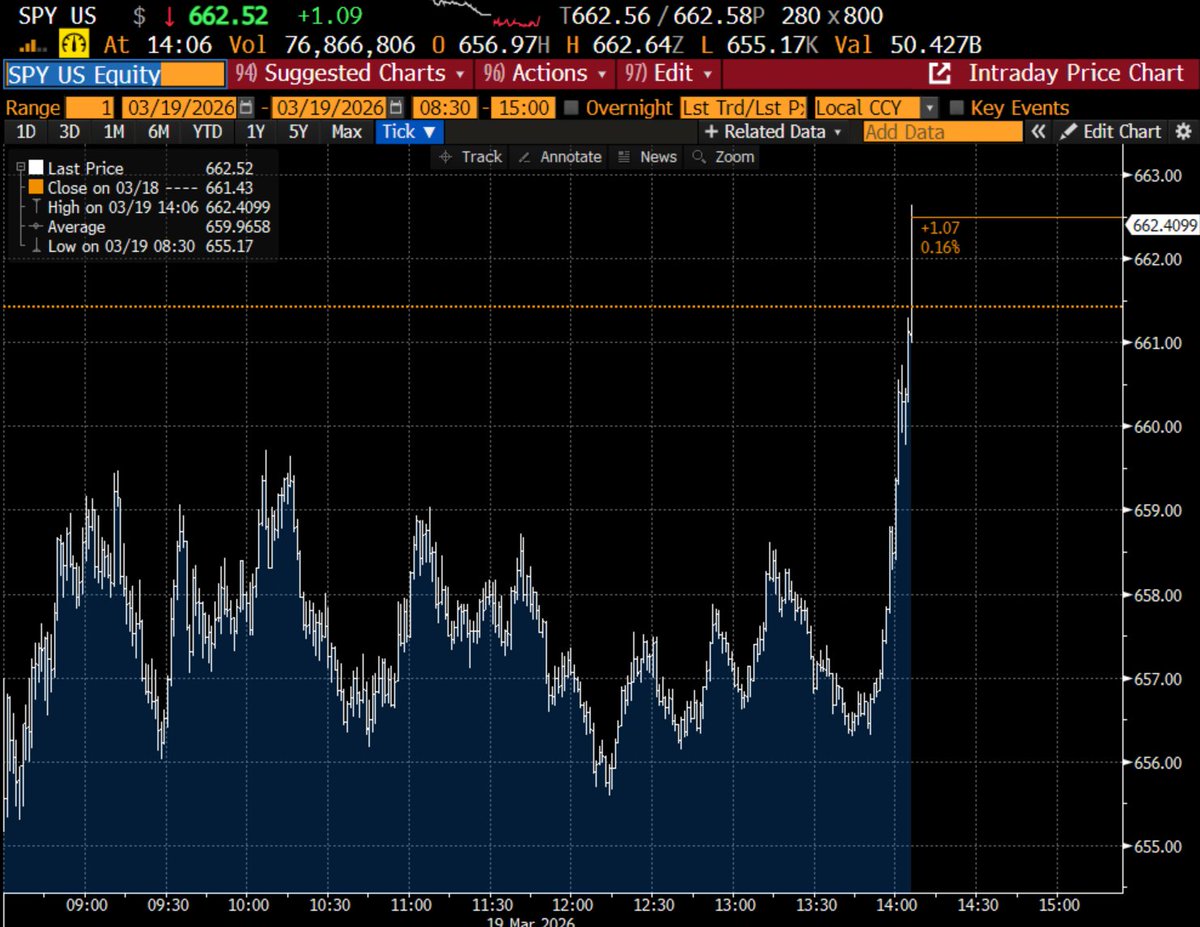This screenshot has width=1200, height=927.
Task: Select the 1M period tab
Action: pos(114,131)
